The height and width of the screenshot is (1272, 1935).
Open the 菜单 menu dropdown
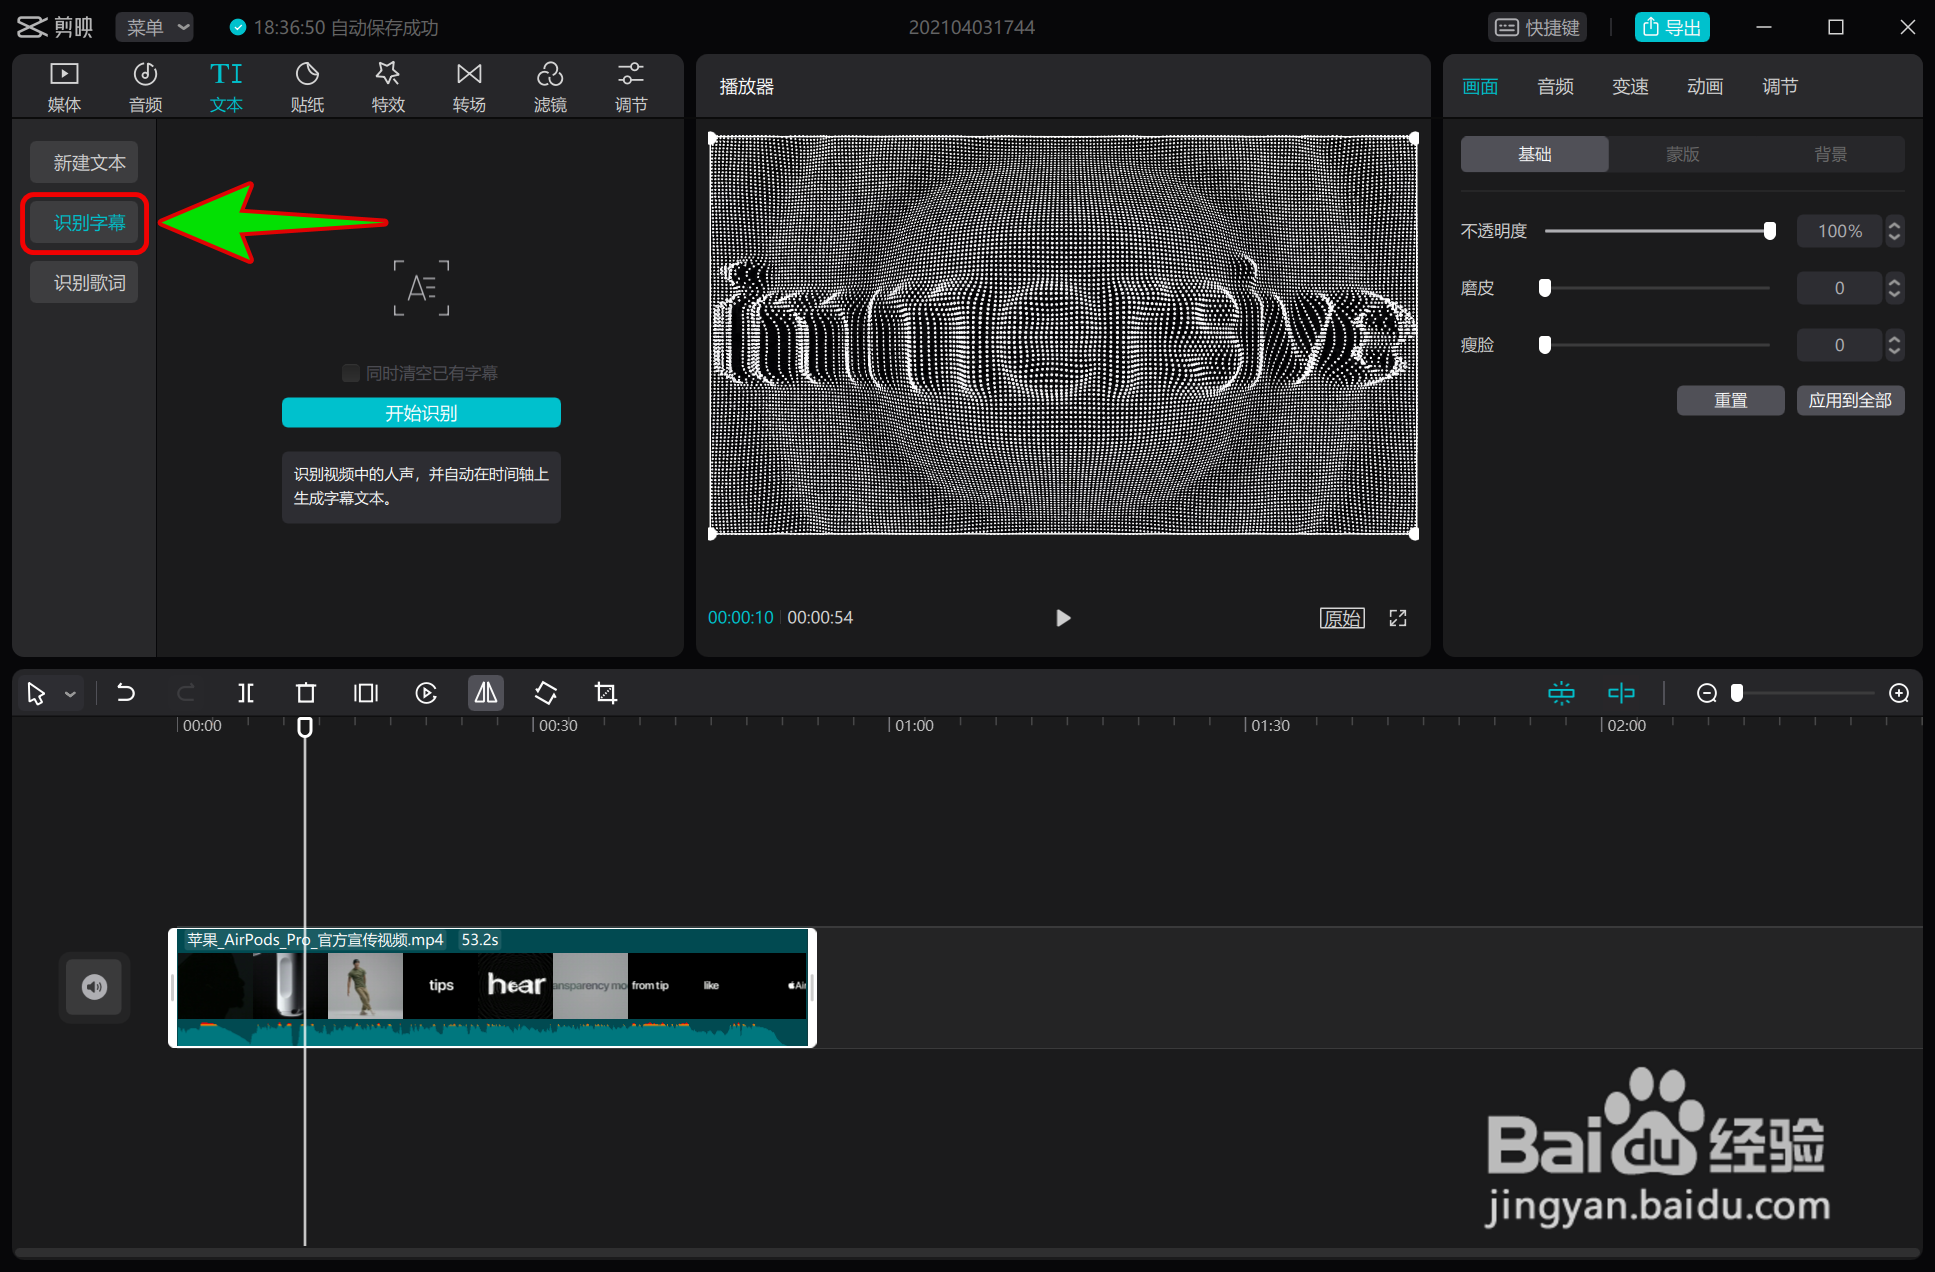click(155, 28)
